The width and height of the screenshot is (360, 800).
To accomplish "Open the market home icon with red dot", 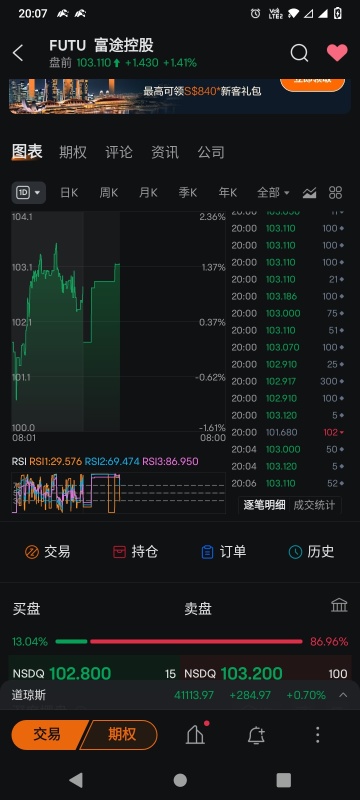I will tap(196, 734).
